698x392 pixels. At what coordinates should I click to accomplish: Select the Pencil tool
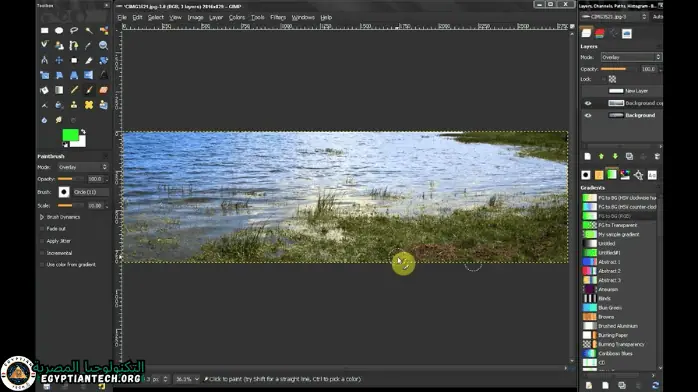tap(74, 90)
